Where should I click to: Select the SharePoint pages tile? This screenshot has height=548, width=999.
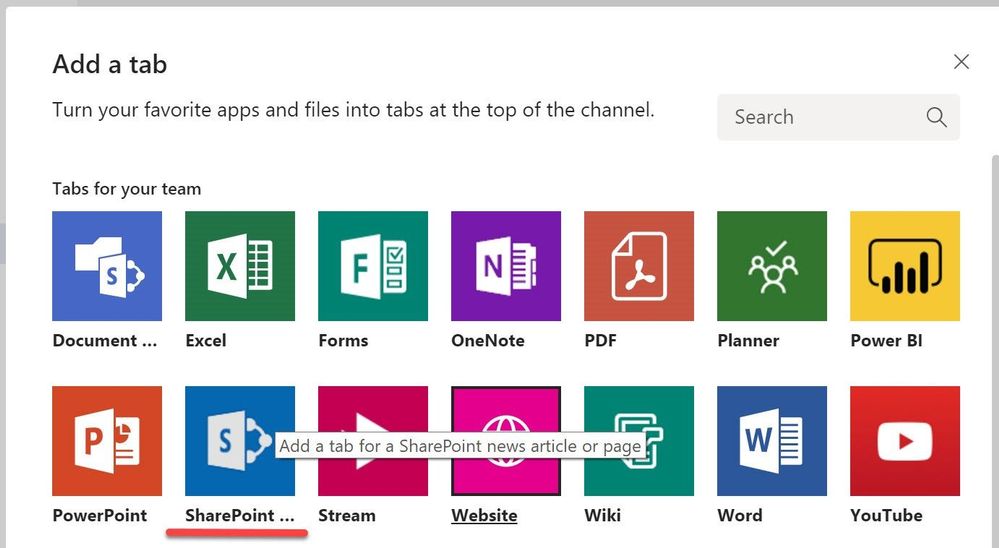pyautogui.click(x=240, y=441)
